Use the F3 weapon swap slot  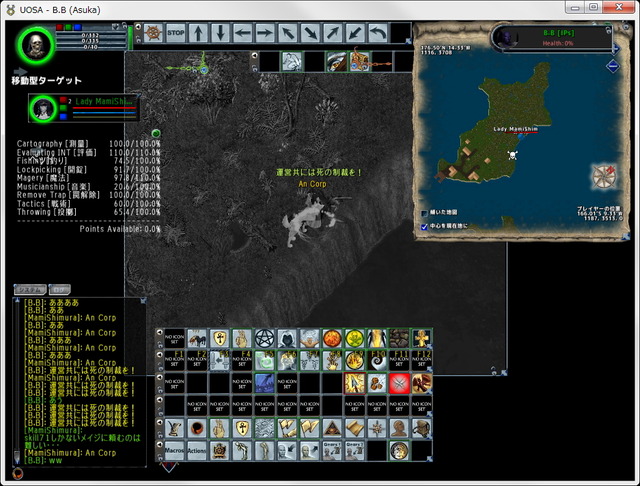pyautogui.click(x=219, y=361)
